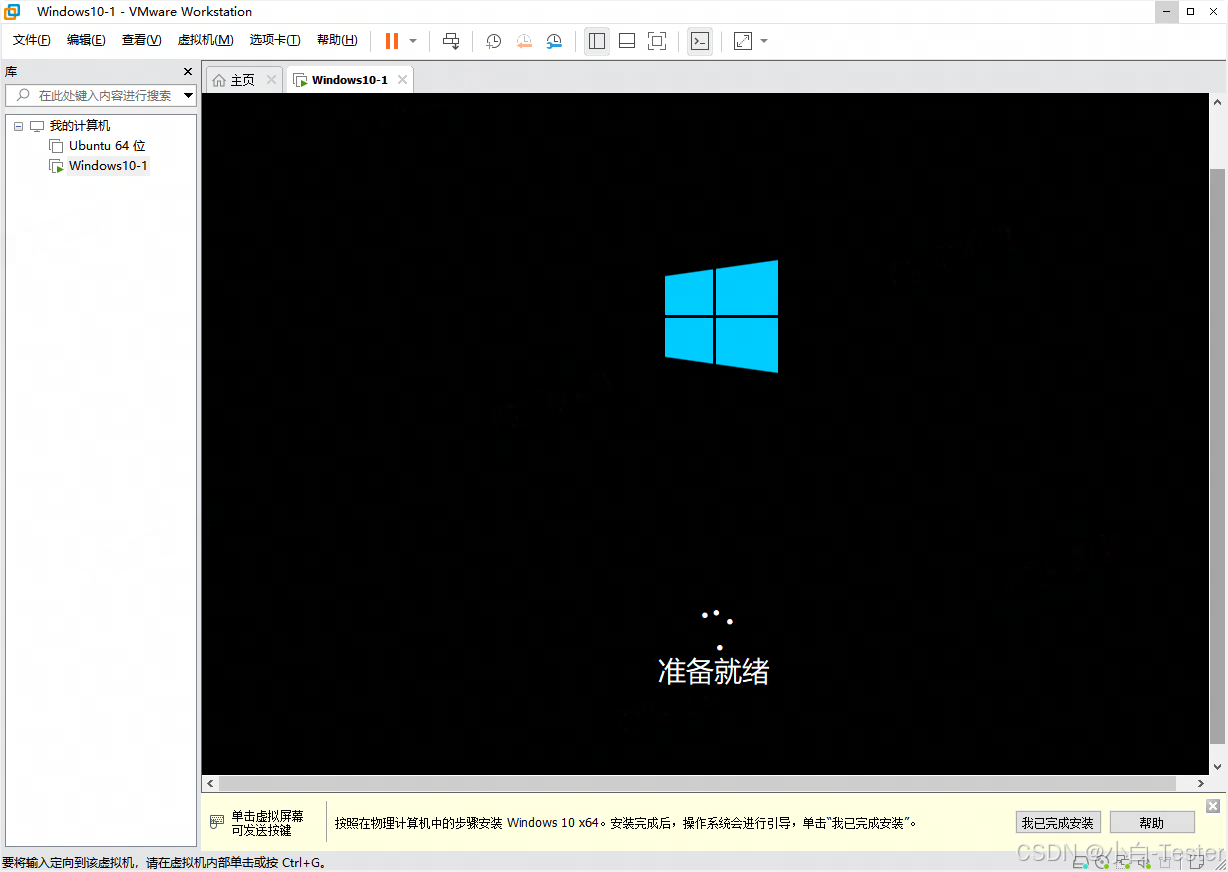The height and width of the screenshot is (872, 1228).
Task: Click the vertical scrollbar down arrow
Action: click(1218, 766)
